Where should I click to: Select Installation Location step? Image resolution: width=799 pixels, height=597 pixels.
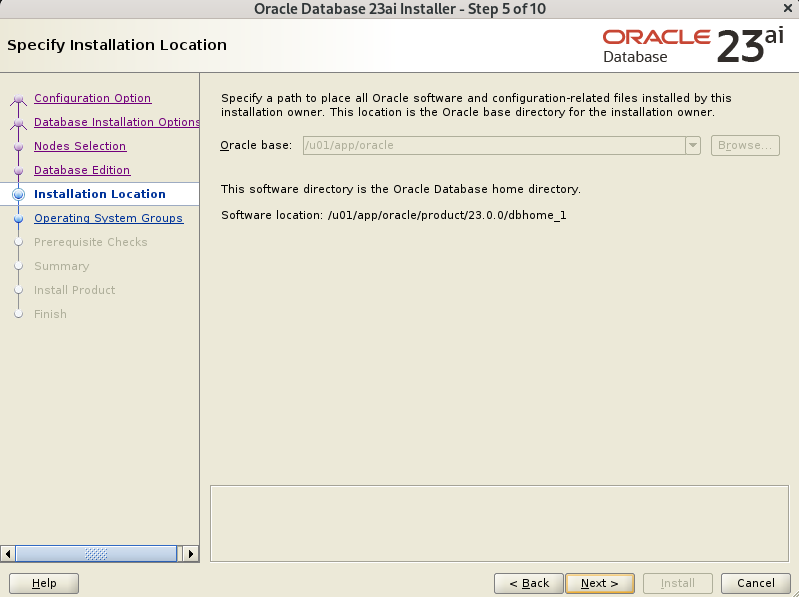100,194
